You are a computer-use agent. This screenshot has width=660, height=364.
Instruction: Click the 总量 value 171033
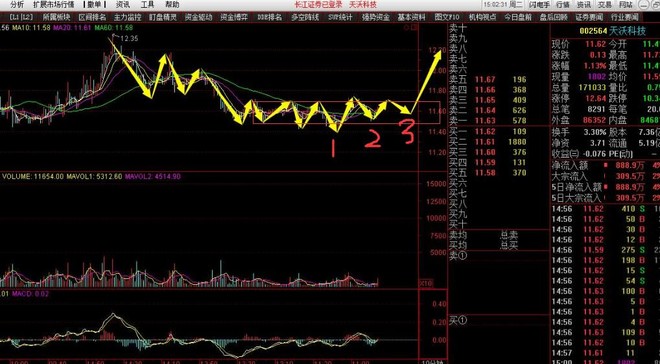coord(592,88)
